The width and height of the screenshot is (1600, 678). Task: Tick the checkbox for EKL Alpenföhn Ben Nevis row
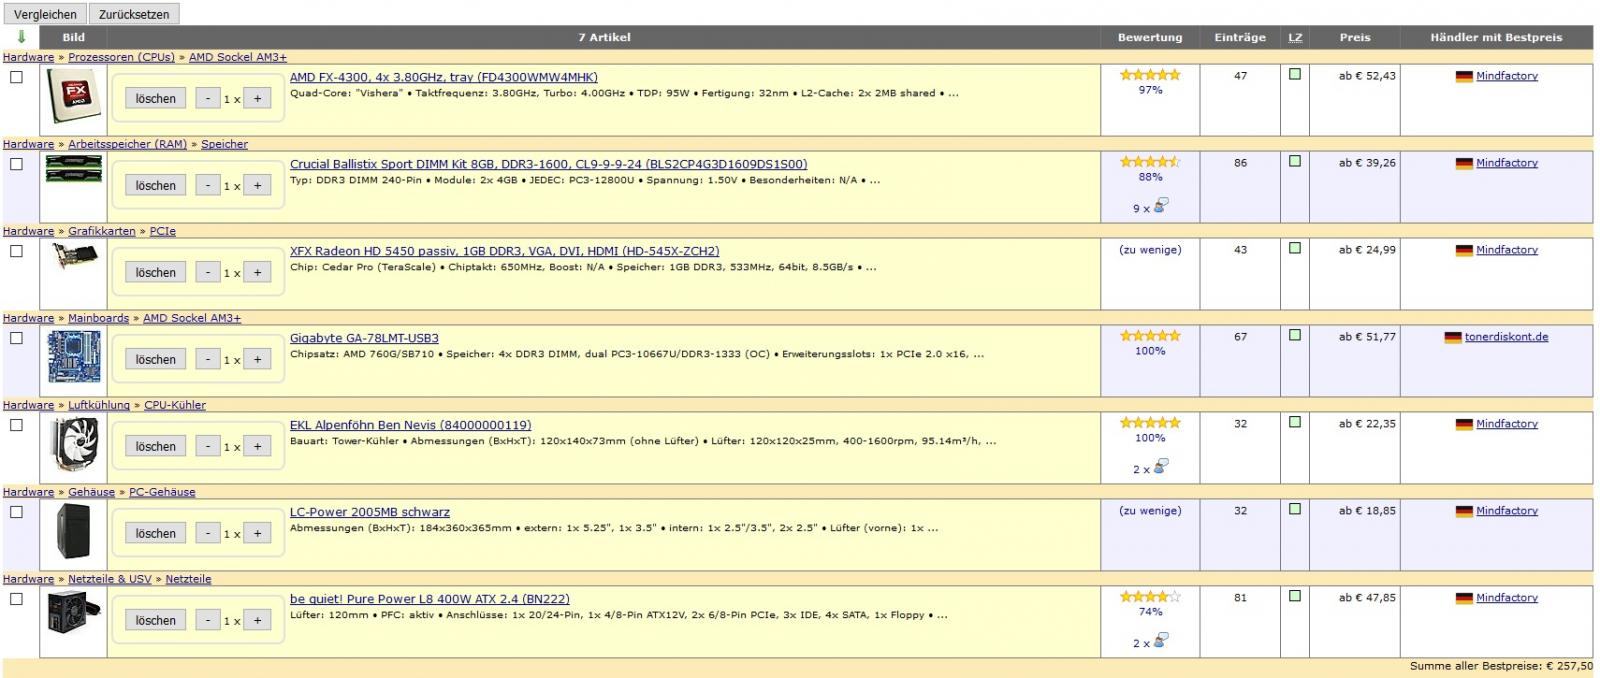click(x=16, y=425)
